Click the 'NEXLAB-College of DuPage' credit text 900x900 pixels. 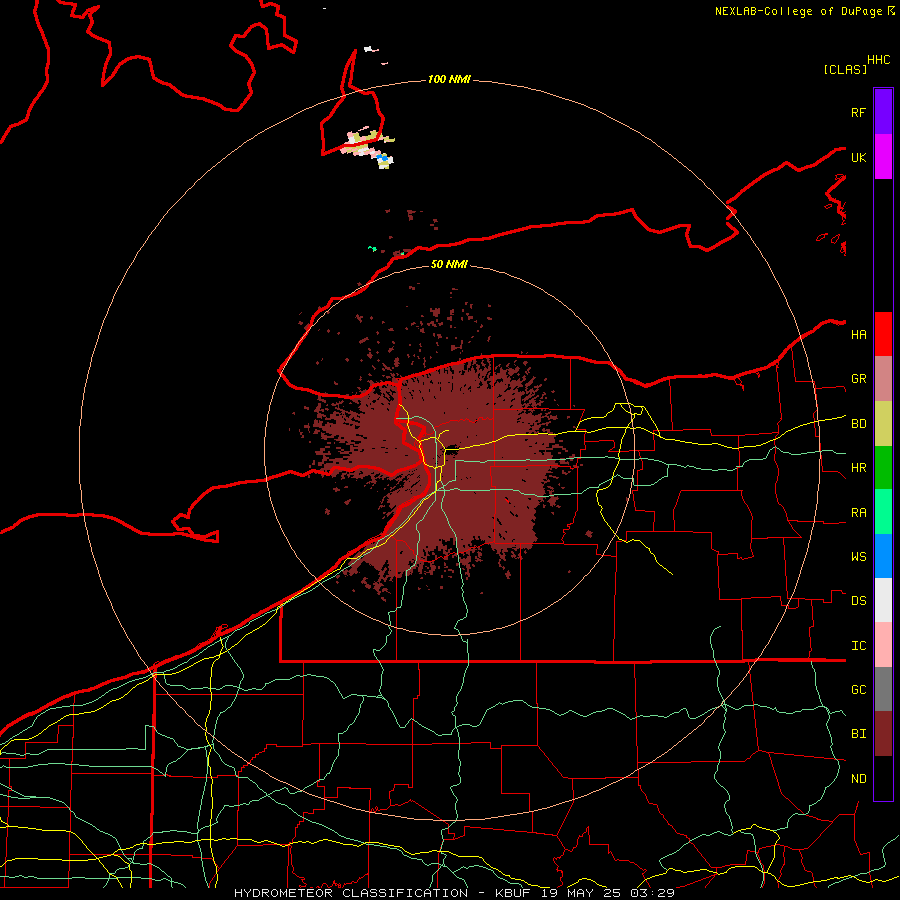[798, 11]
